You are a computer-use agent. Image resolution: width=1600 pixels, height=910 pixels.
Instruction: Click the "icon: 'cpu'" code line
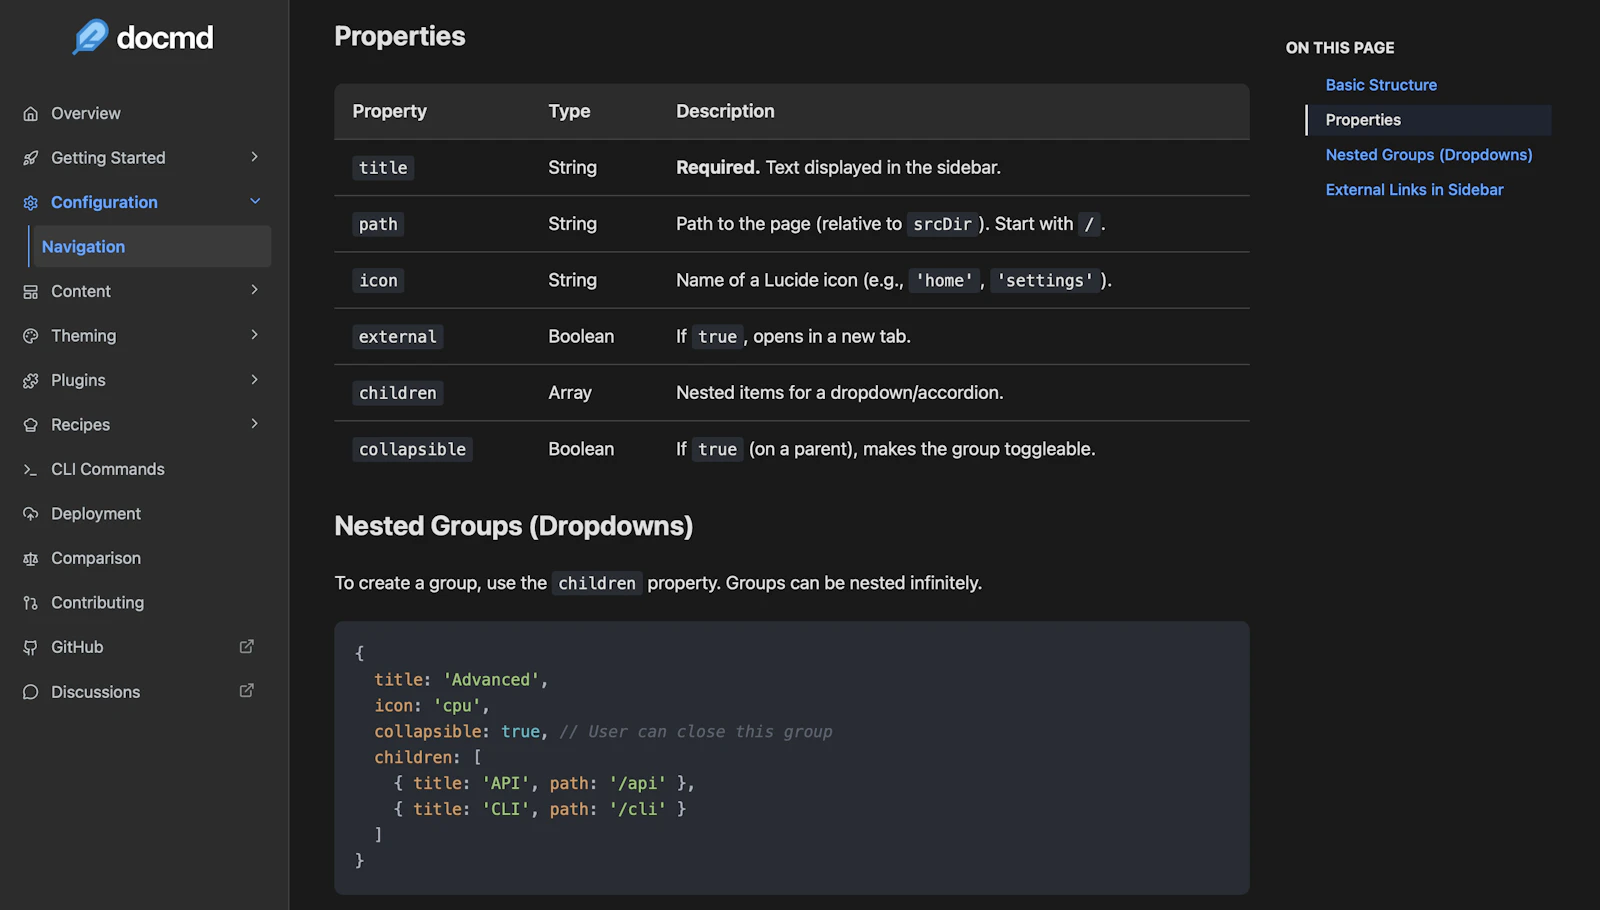point(432,706)
